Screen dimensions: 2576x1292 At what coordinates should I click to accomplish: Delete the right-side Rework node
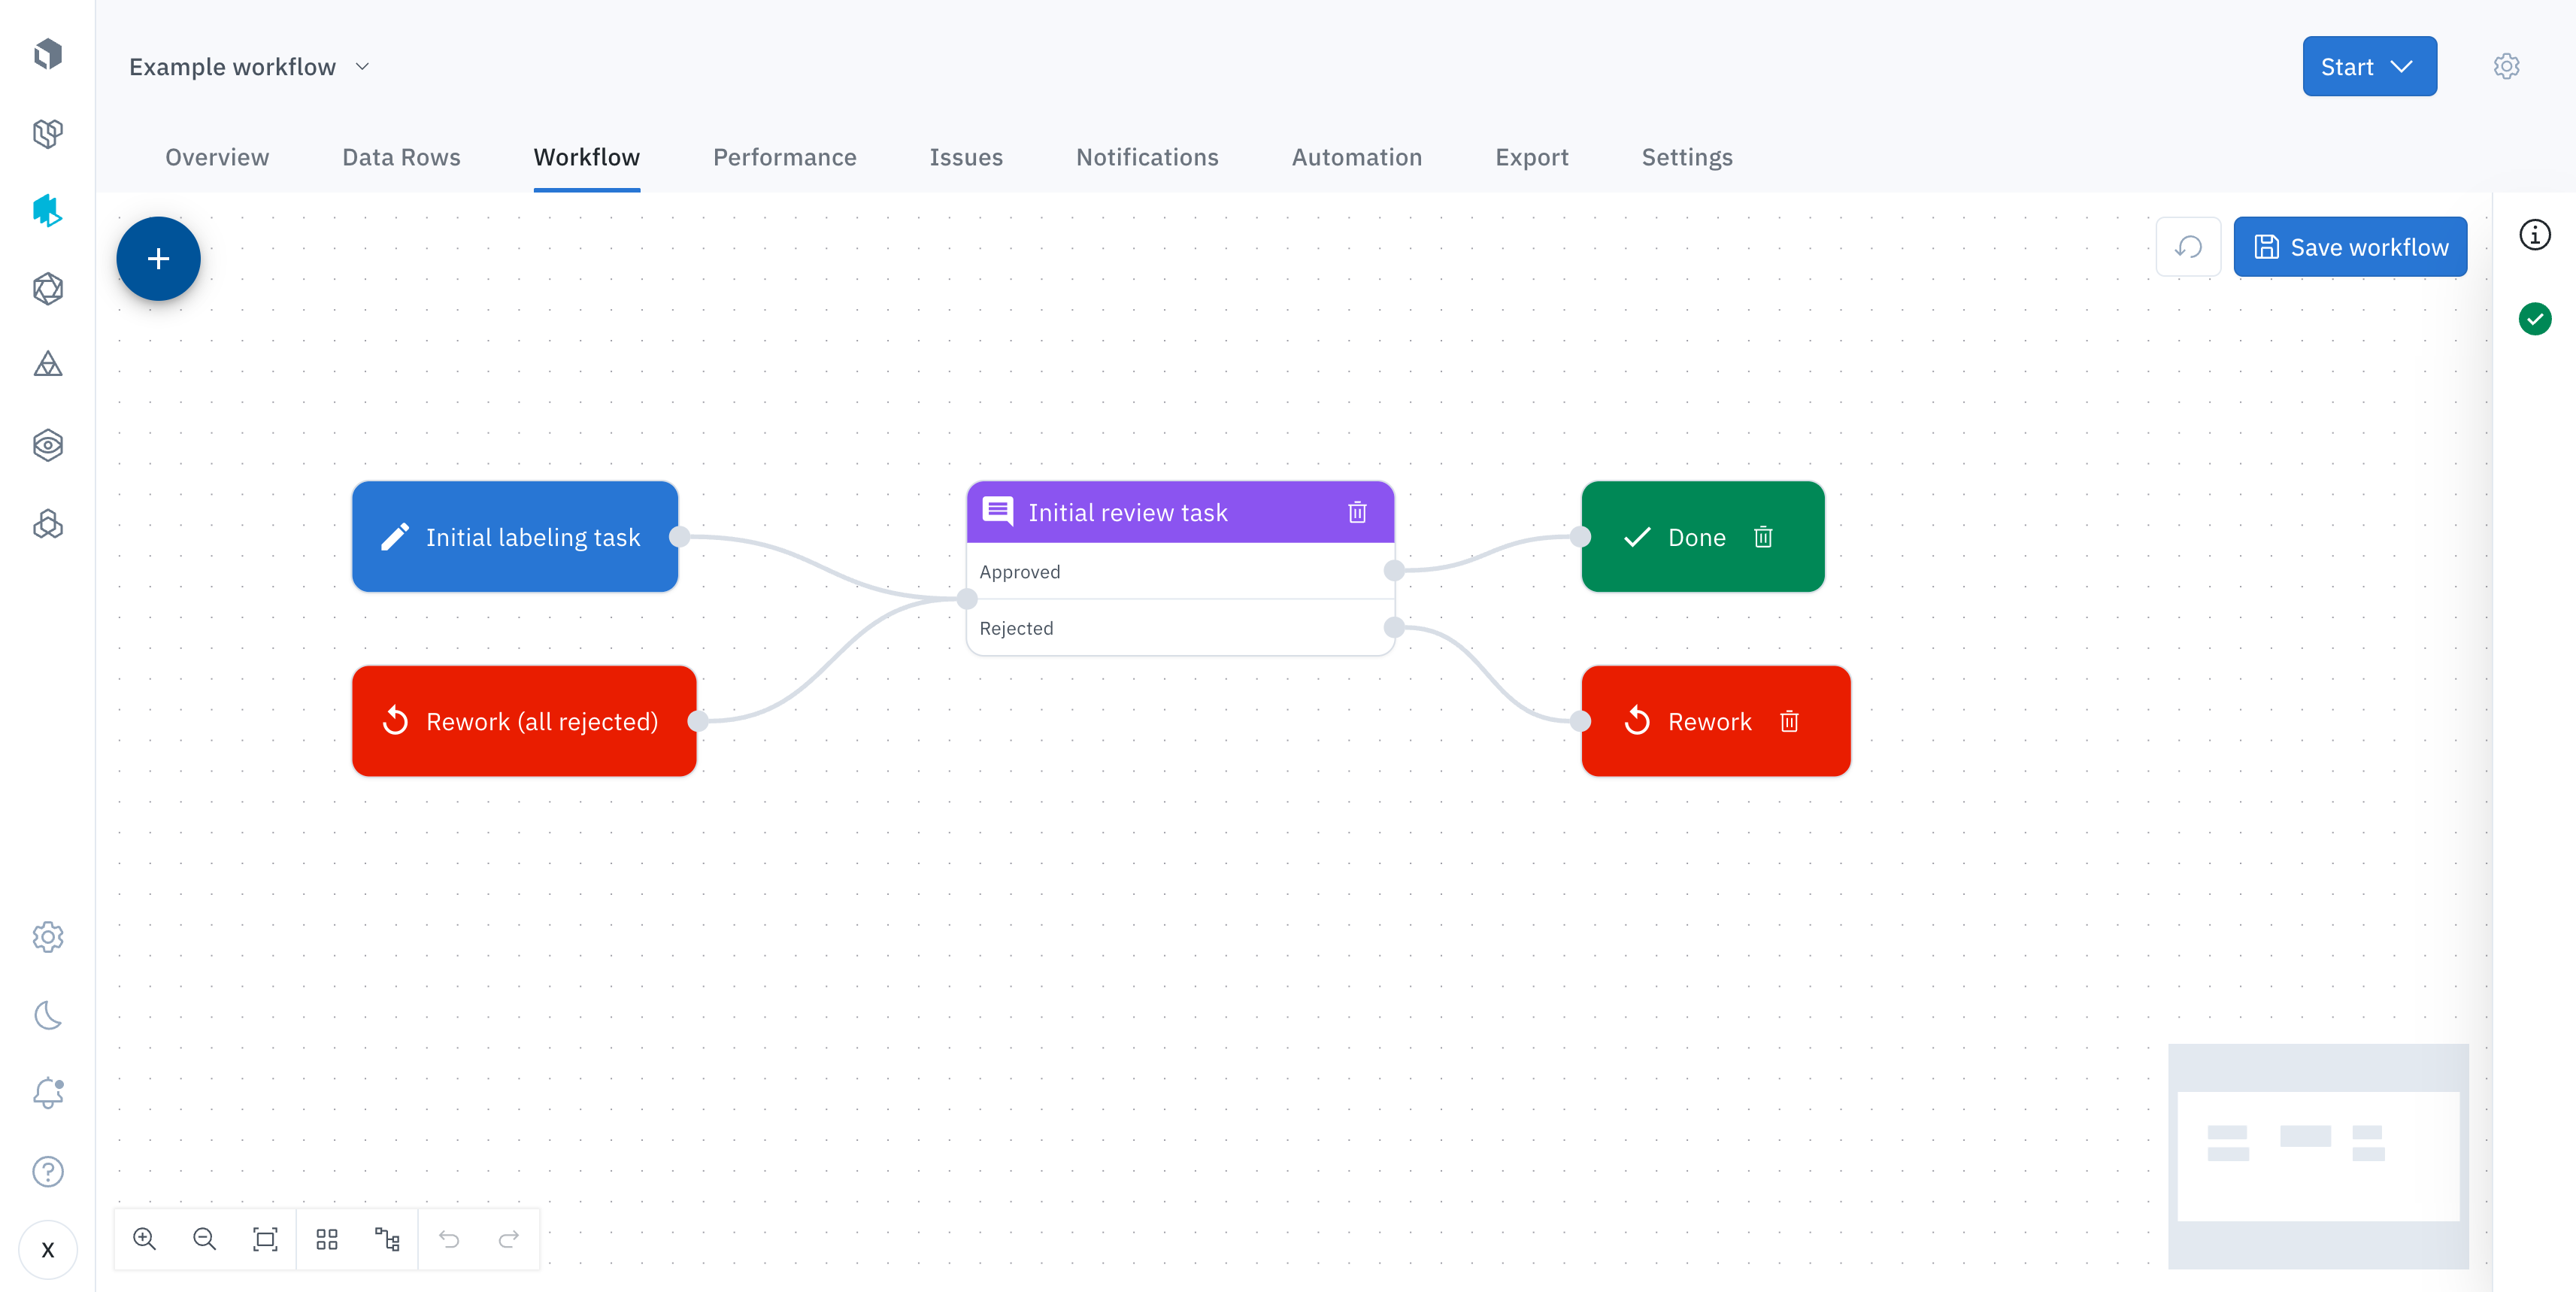(1789, 721)
